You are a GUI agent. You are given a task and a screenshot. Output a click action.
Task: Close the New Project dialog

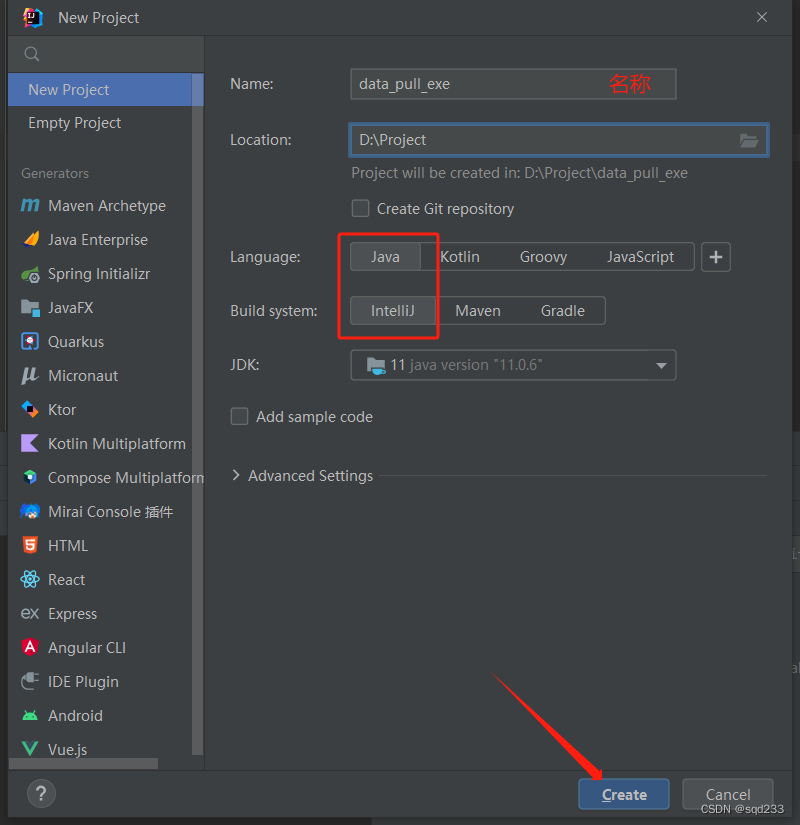(x=762, y=17)
